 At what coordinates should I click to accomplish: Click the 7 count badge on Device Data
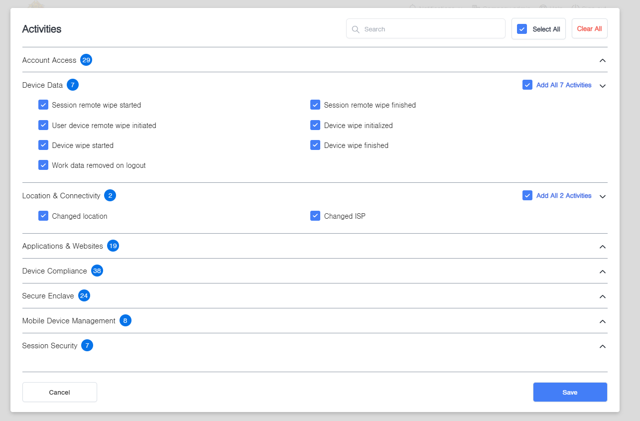73,85
